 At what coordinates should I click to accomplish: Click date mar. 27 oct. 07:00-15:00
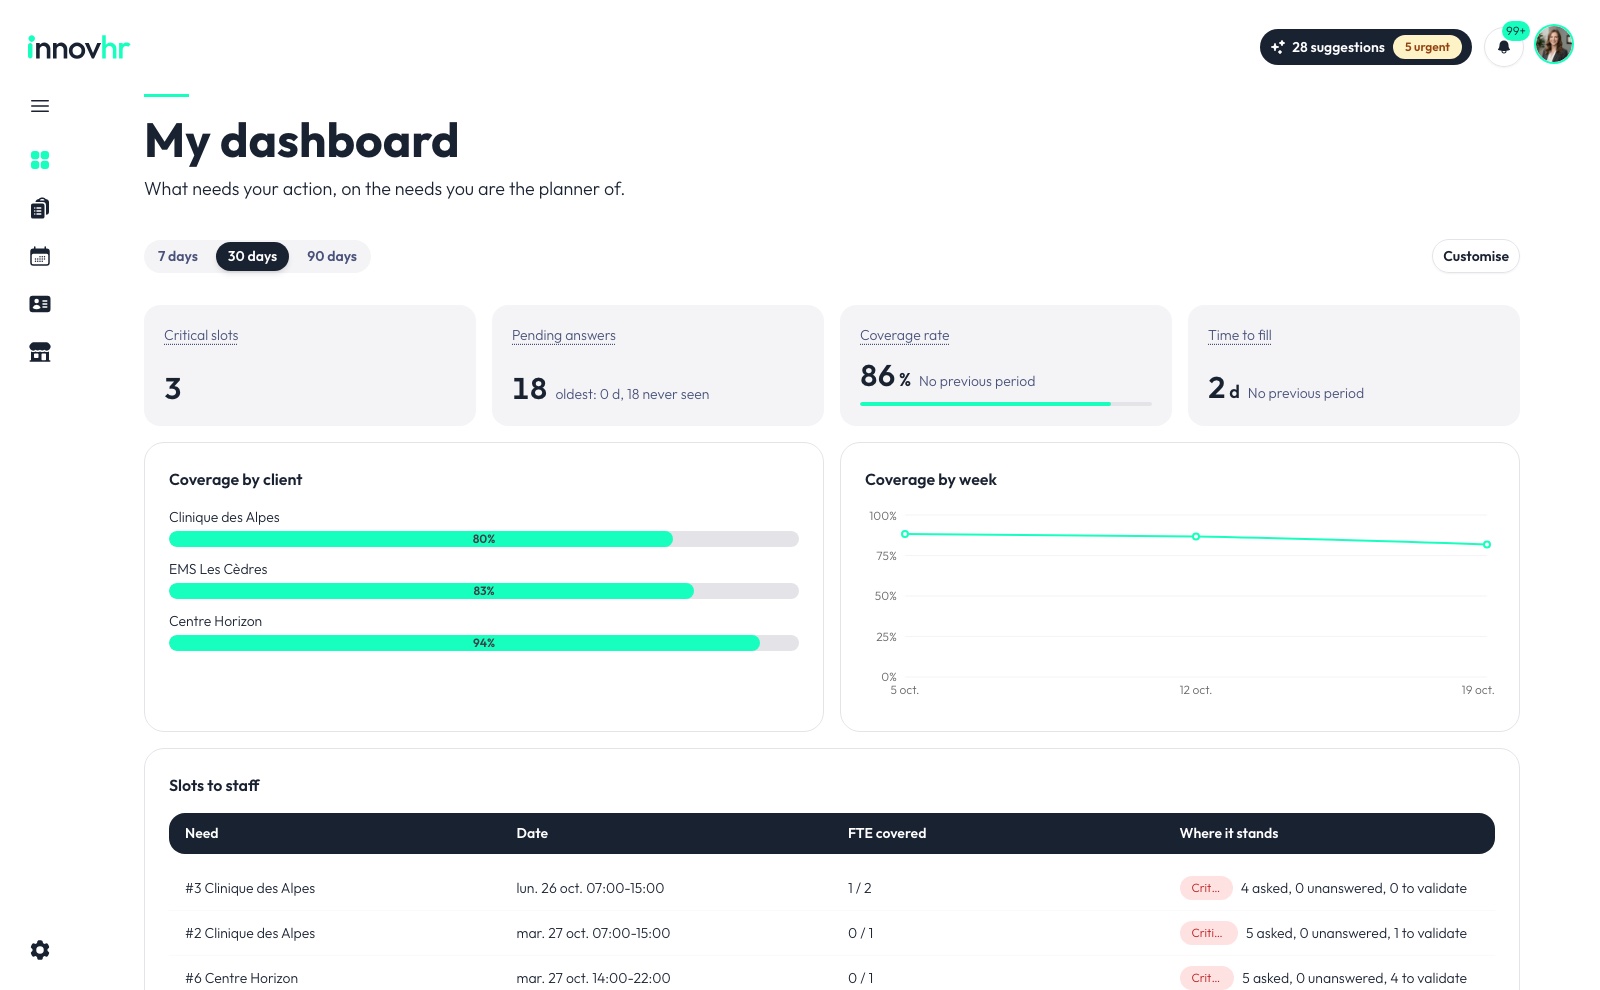593,933
